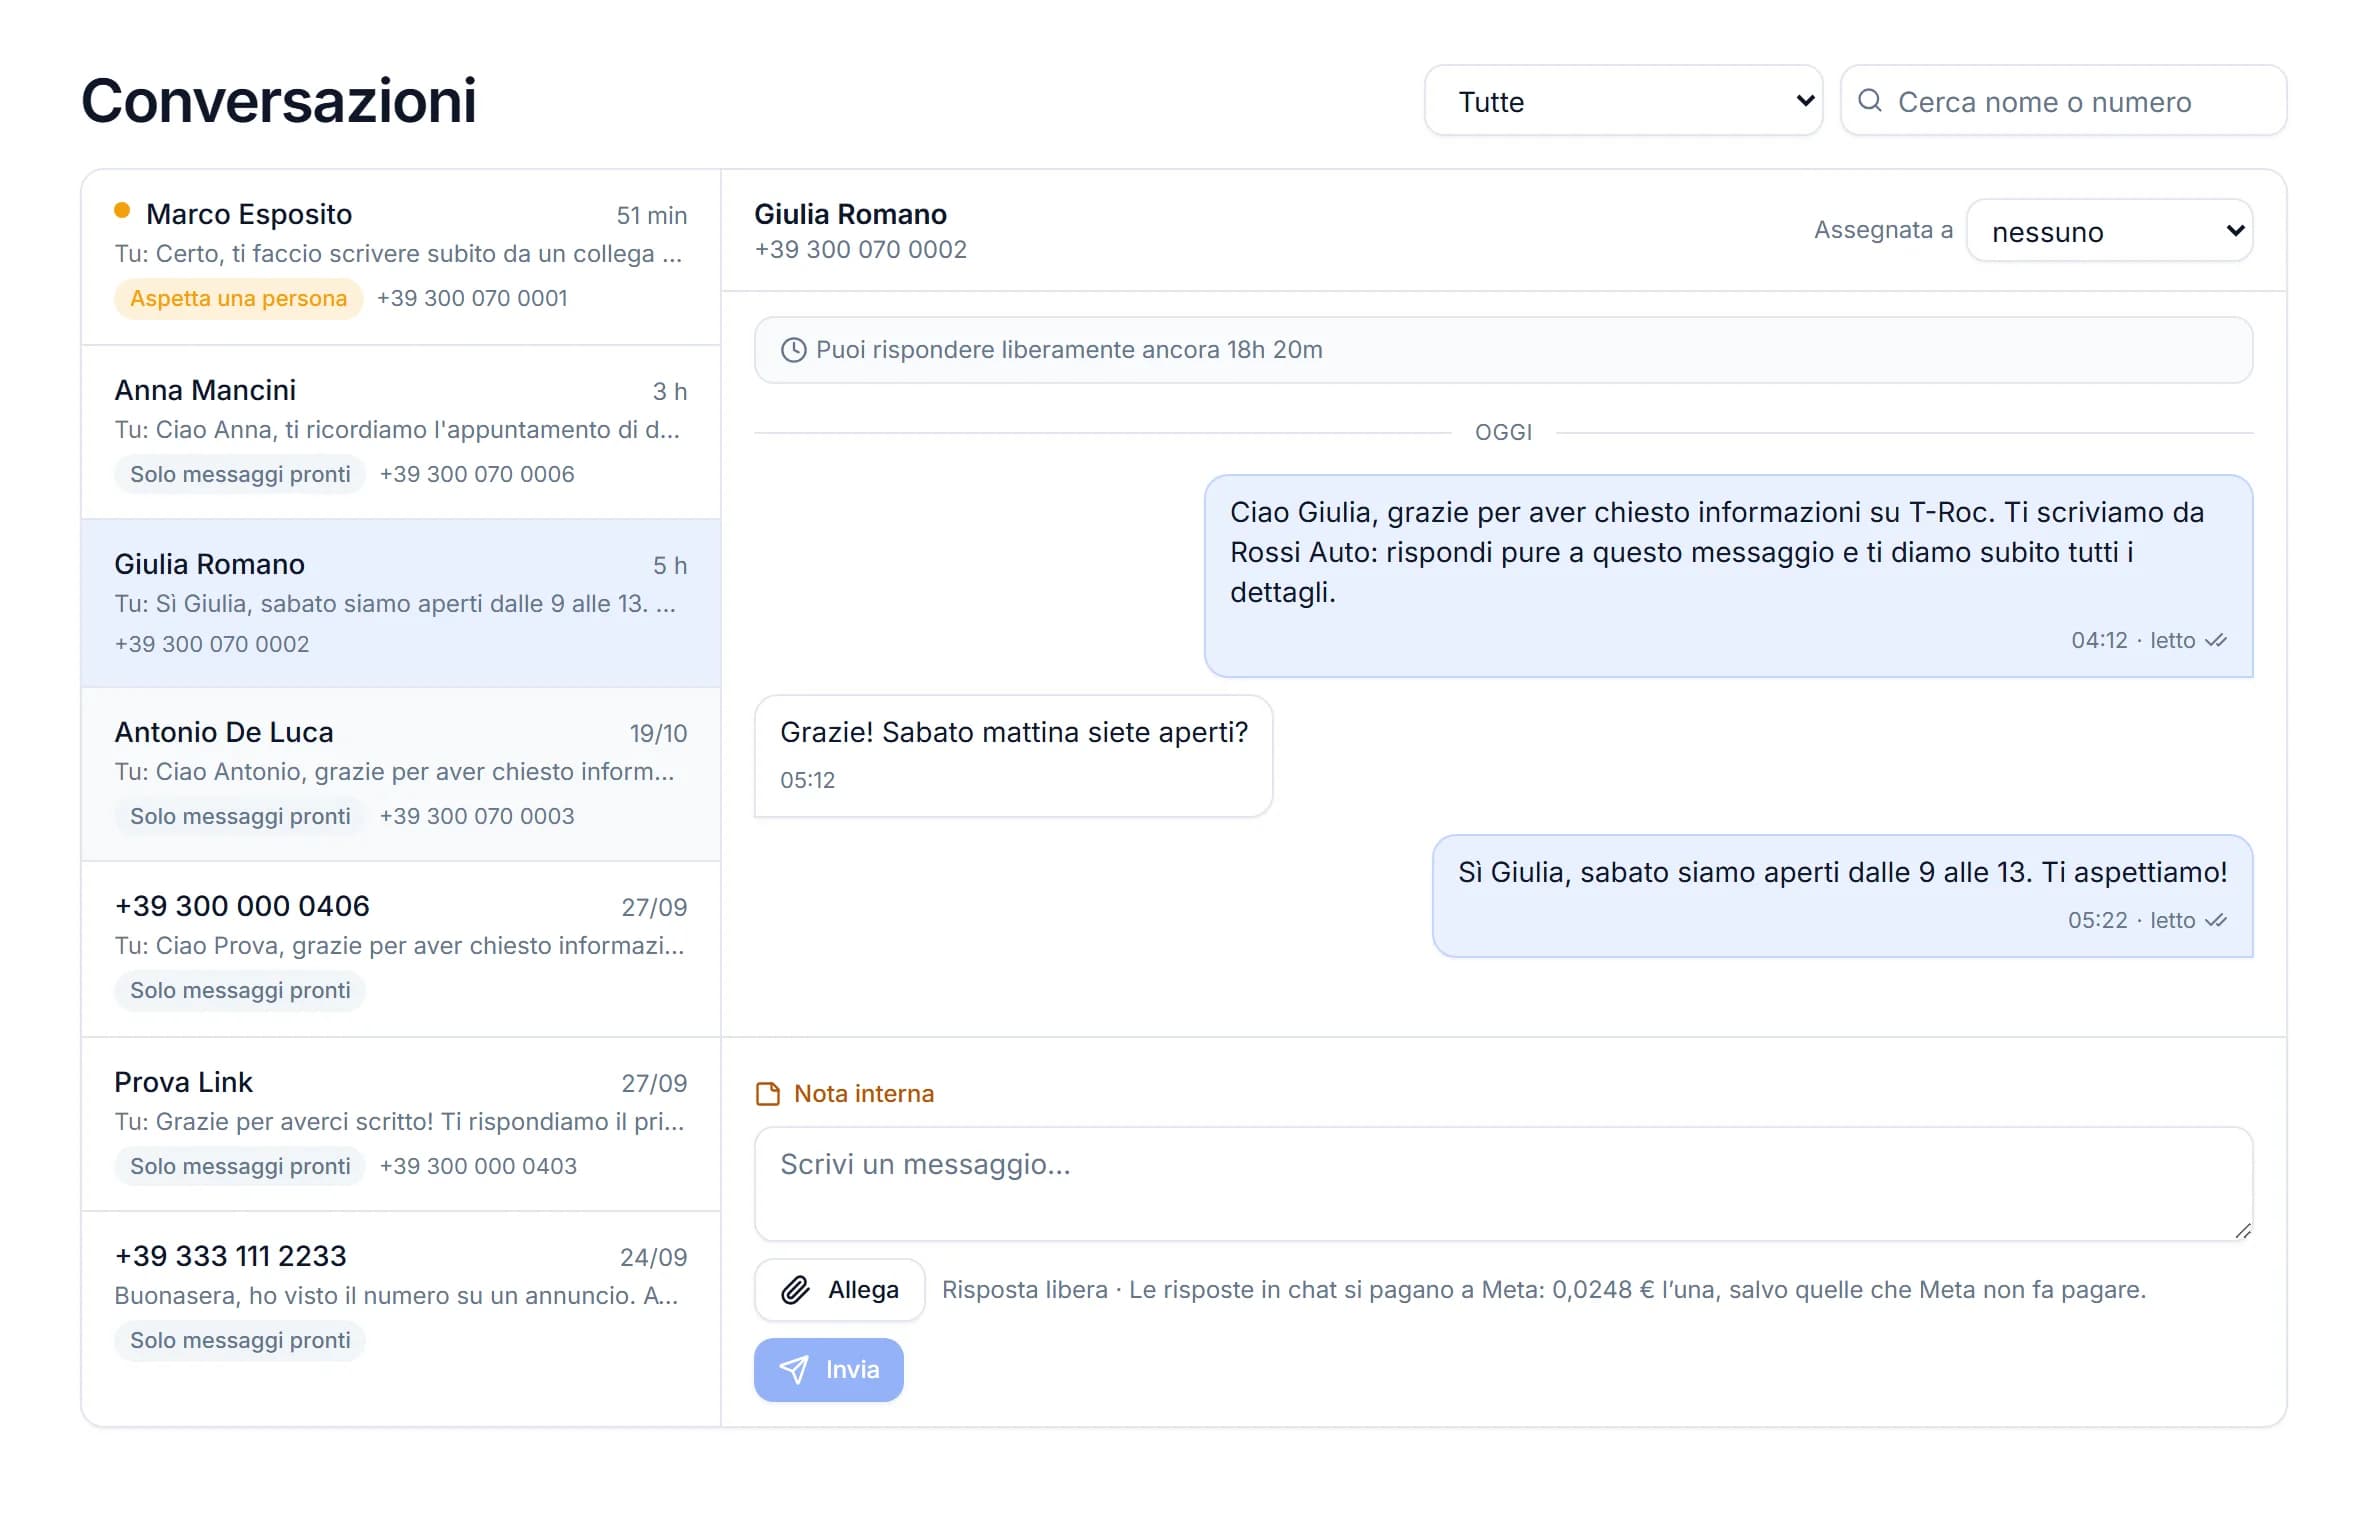Click the orange unread dot by Marco Esposito

click(122, 210)
